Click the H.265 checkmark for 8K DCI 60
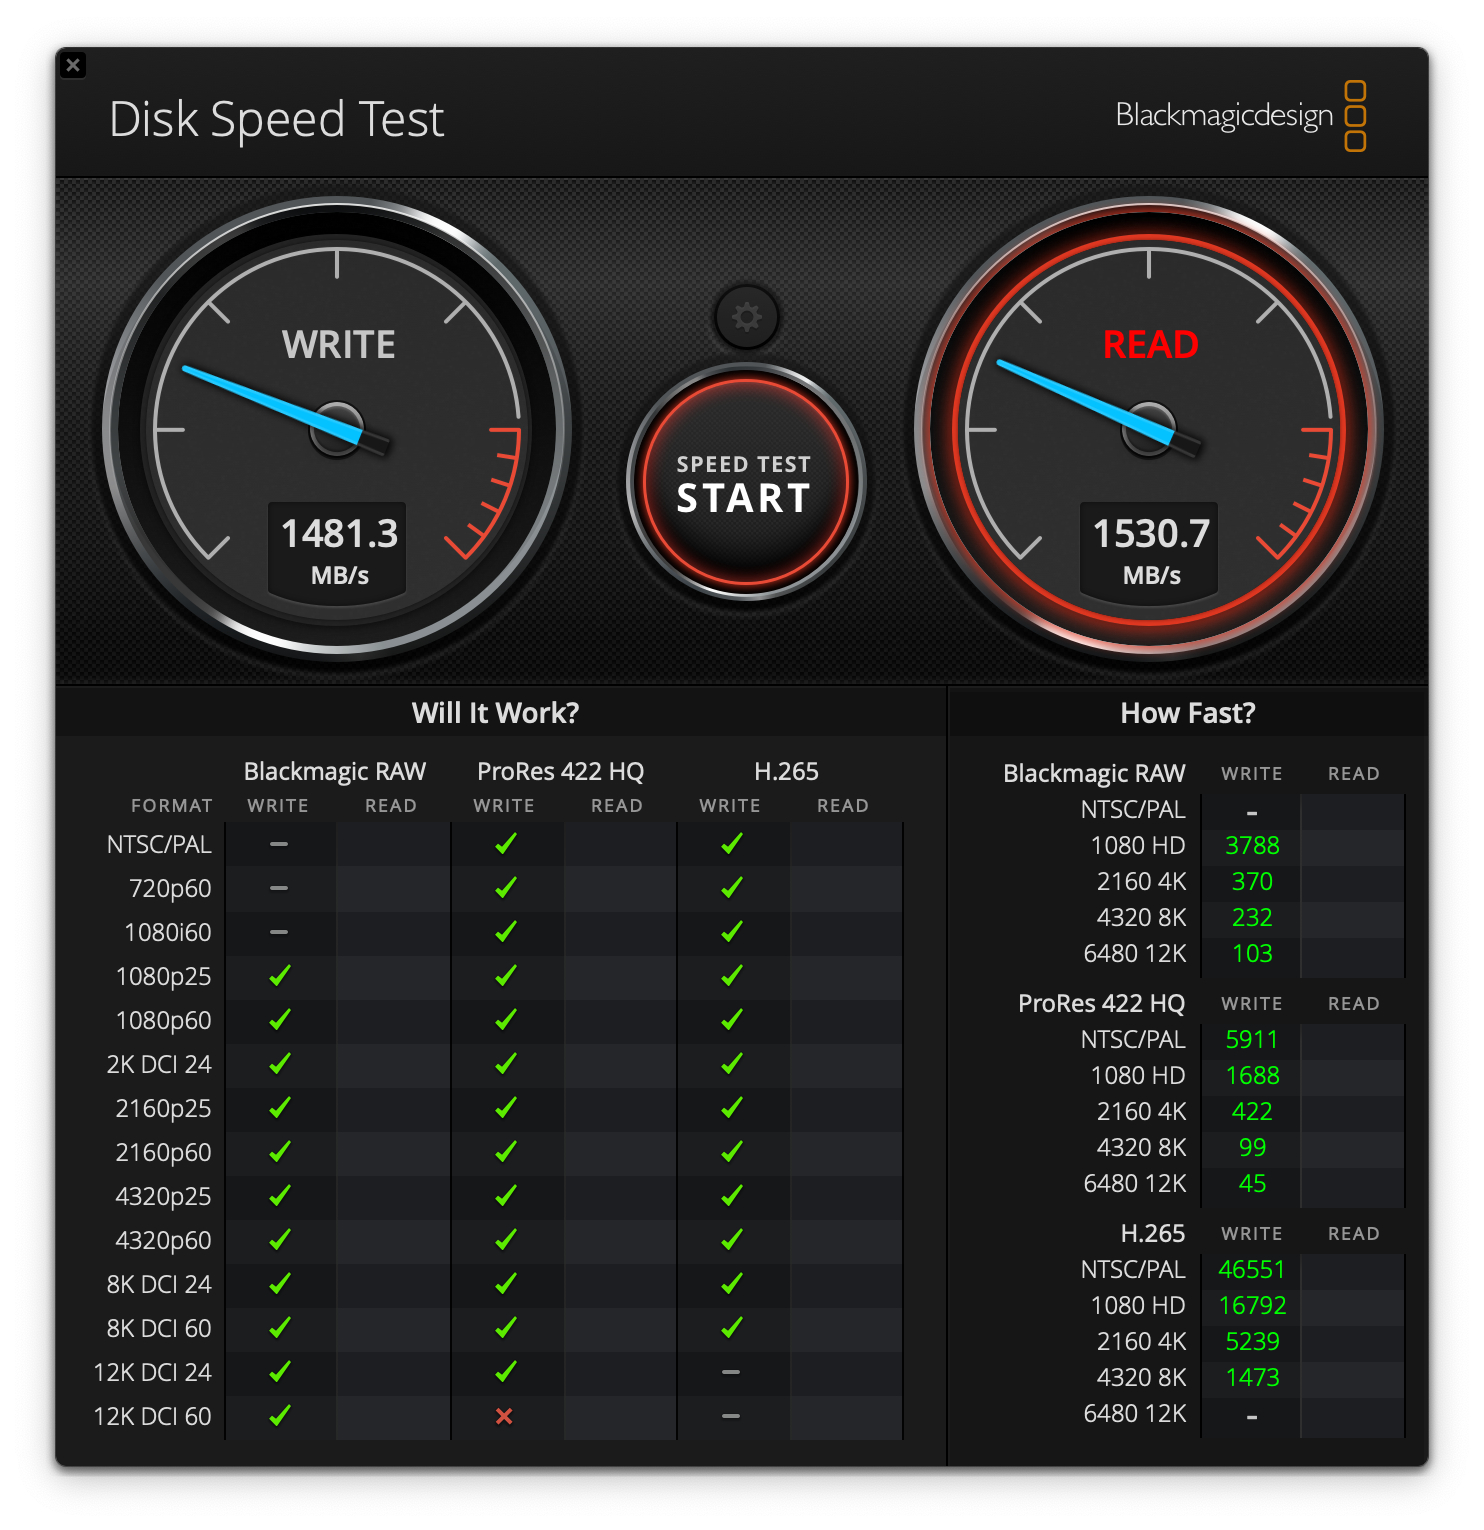 click(732, 1327)
